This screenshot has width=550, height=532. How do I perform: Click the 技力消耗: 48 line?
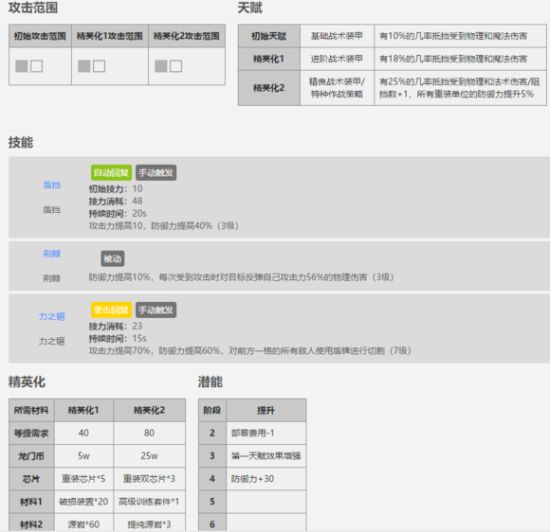116,201
